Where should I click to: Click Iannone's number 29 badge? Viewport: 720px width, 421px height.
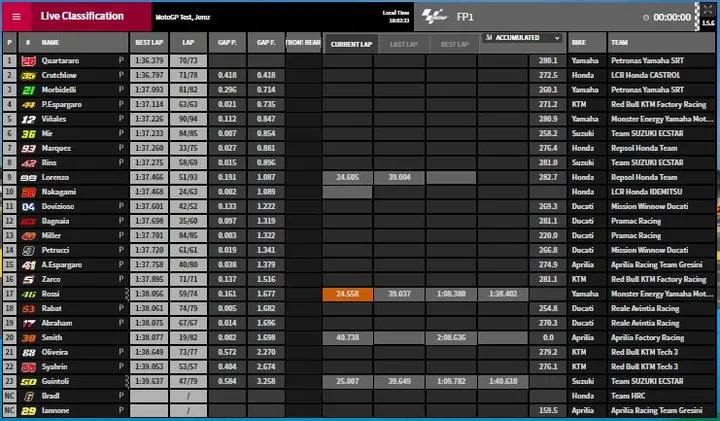click(28, 411)
